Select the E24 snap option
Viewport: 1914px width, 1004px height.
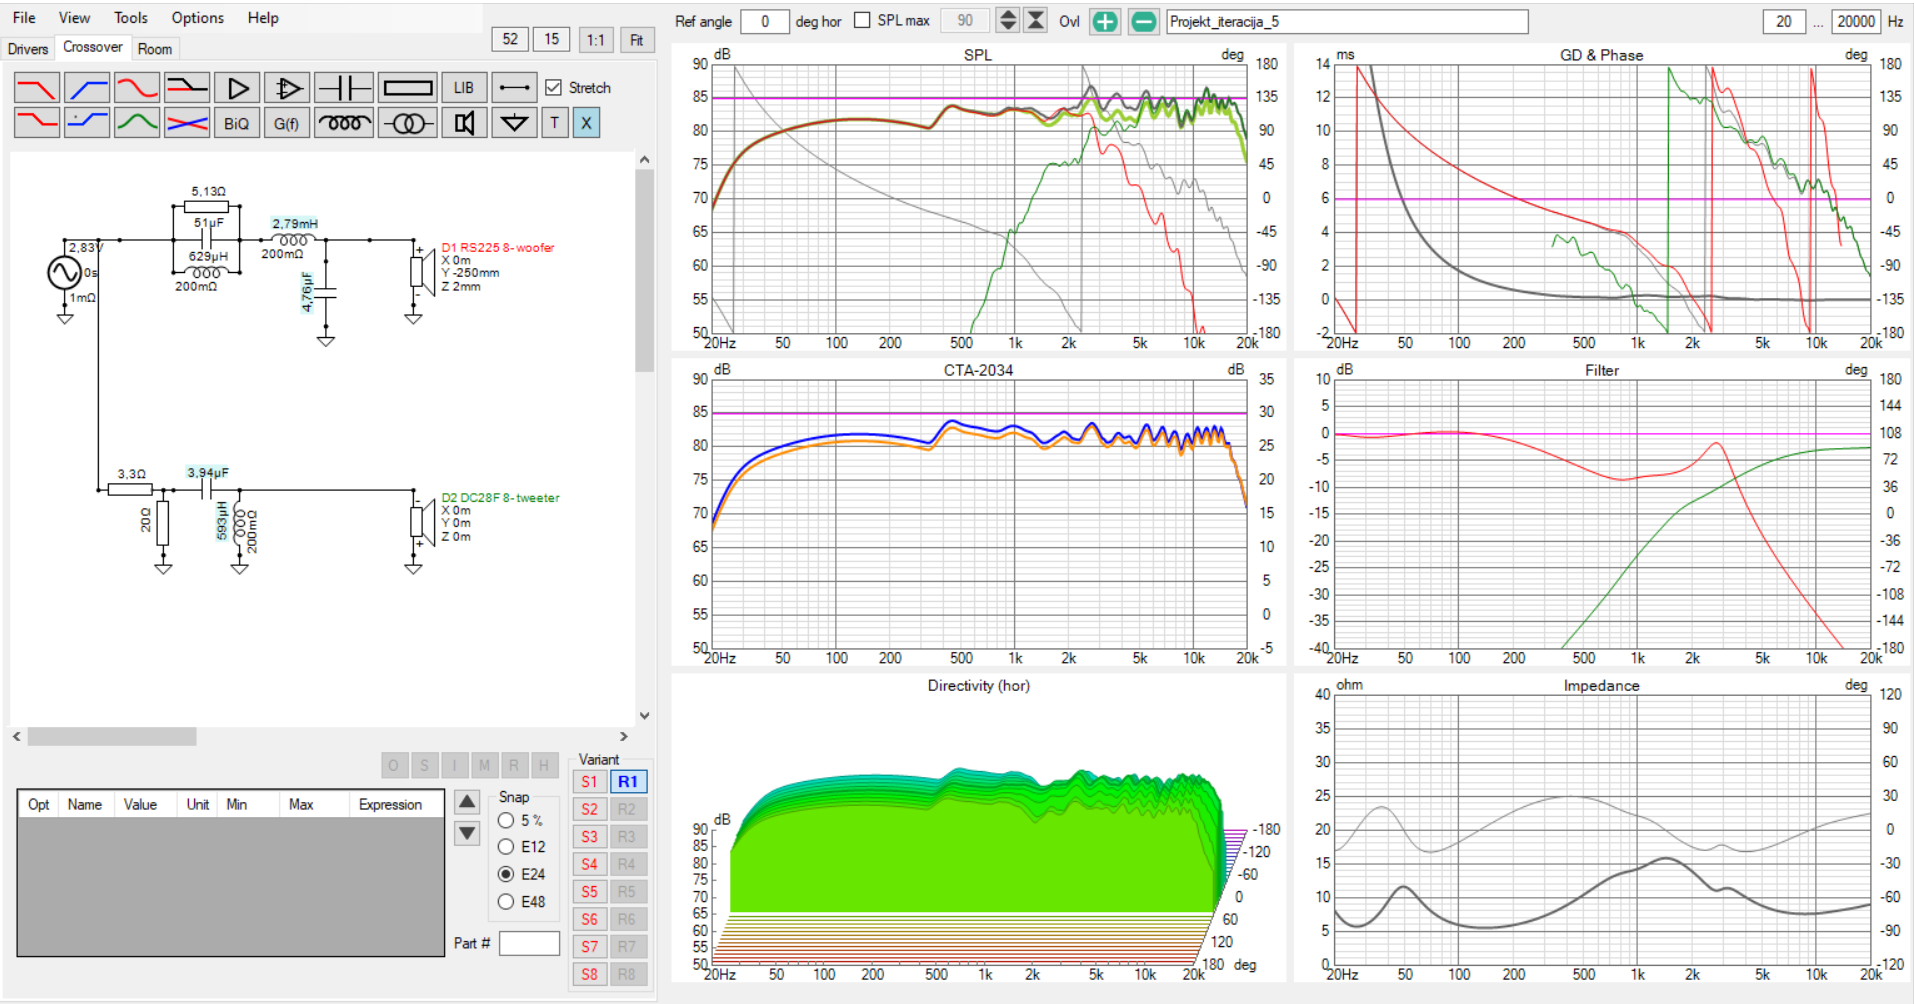[506, 874]
